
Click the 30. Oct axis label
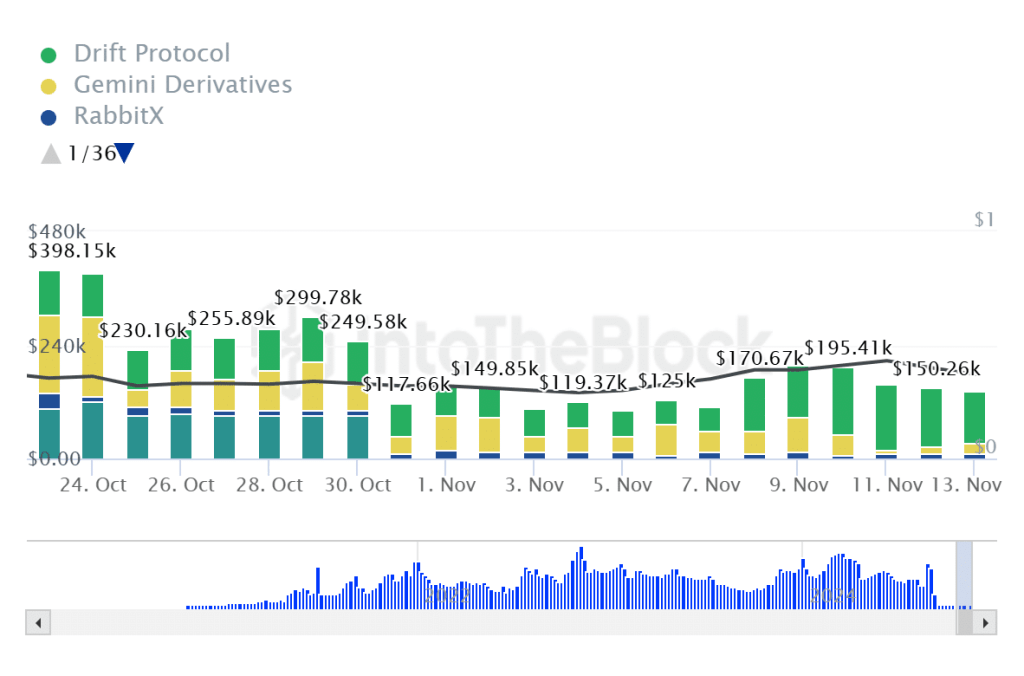pos(358,485)
